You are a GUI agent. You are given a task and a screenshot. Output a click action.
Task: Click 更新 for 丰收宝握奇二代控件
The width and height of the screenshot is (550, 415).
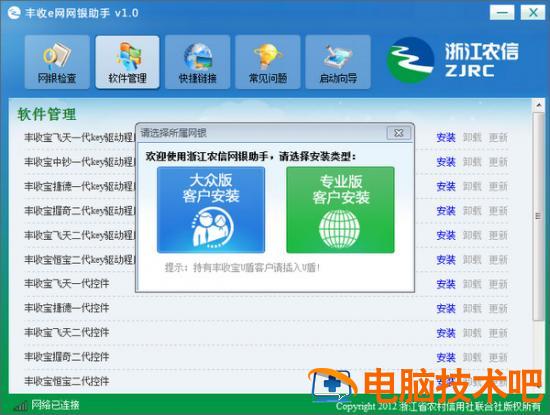point(498,357)
